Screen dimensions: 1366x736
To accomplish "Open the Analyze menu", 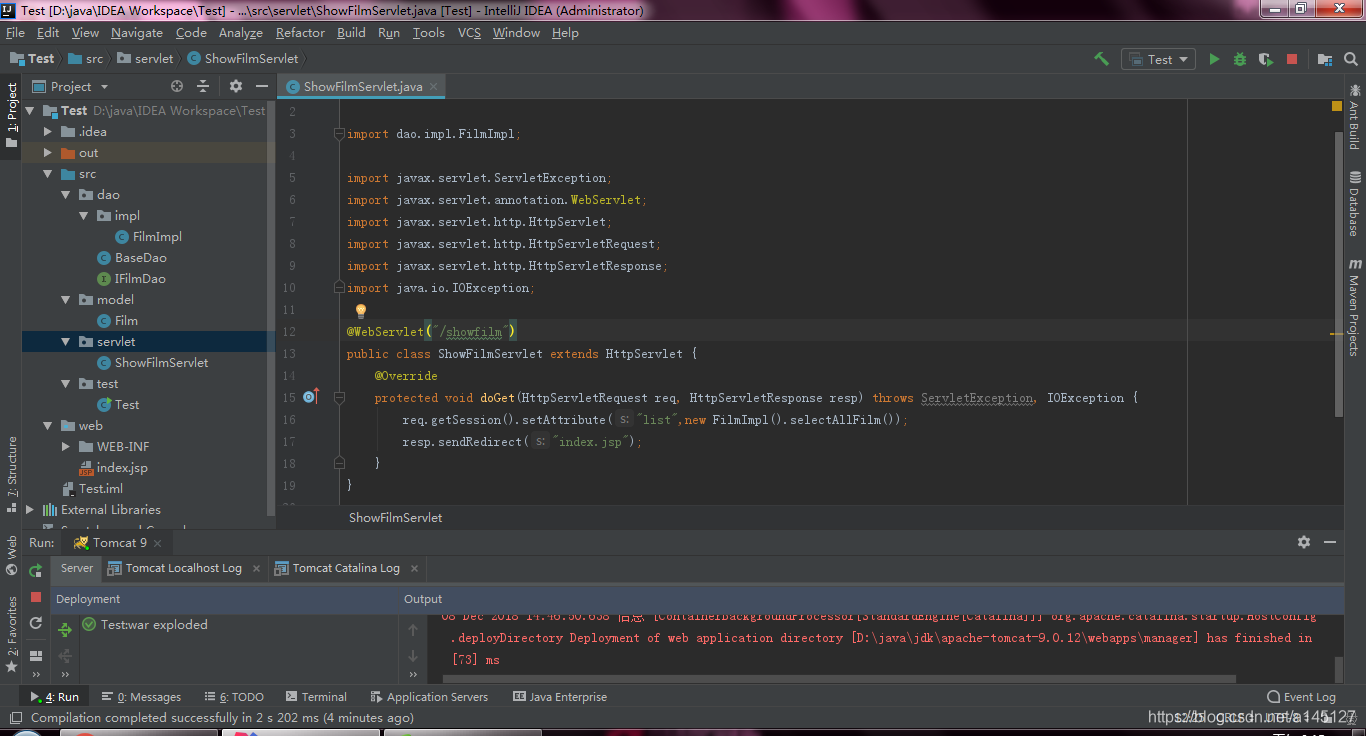I will tap(240, 33).
